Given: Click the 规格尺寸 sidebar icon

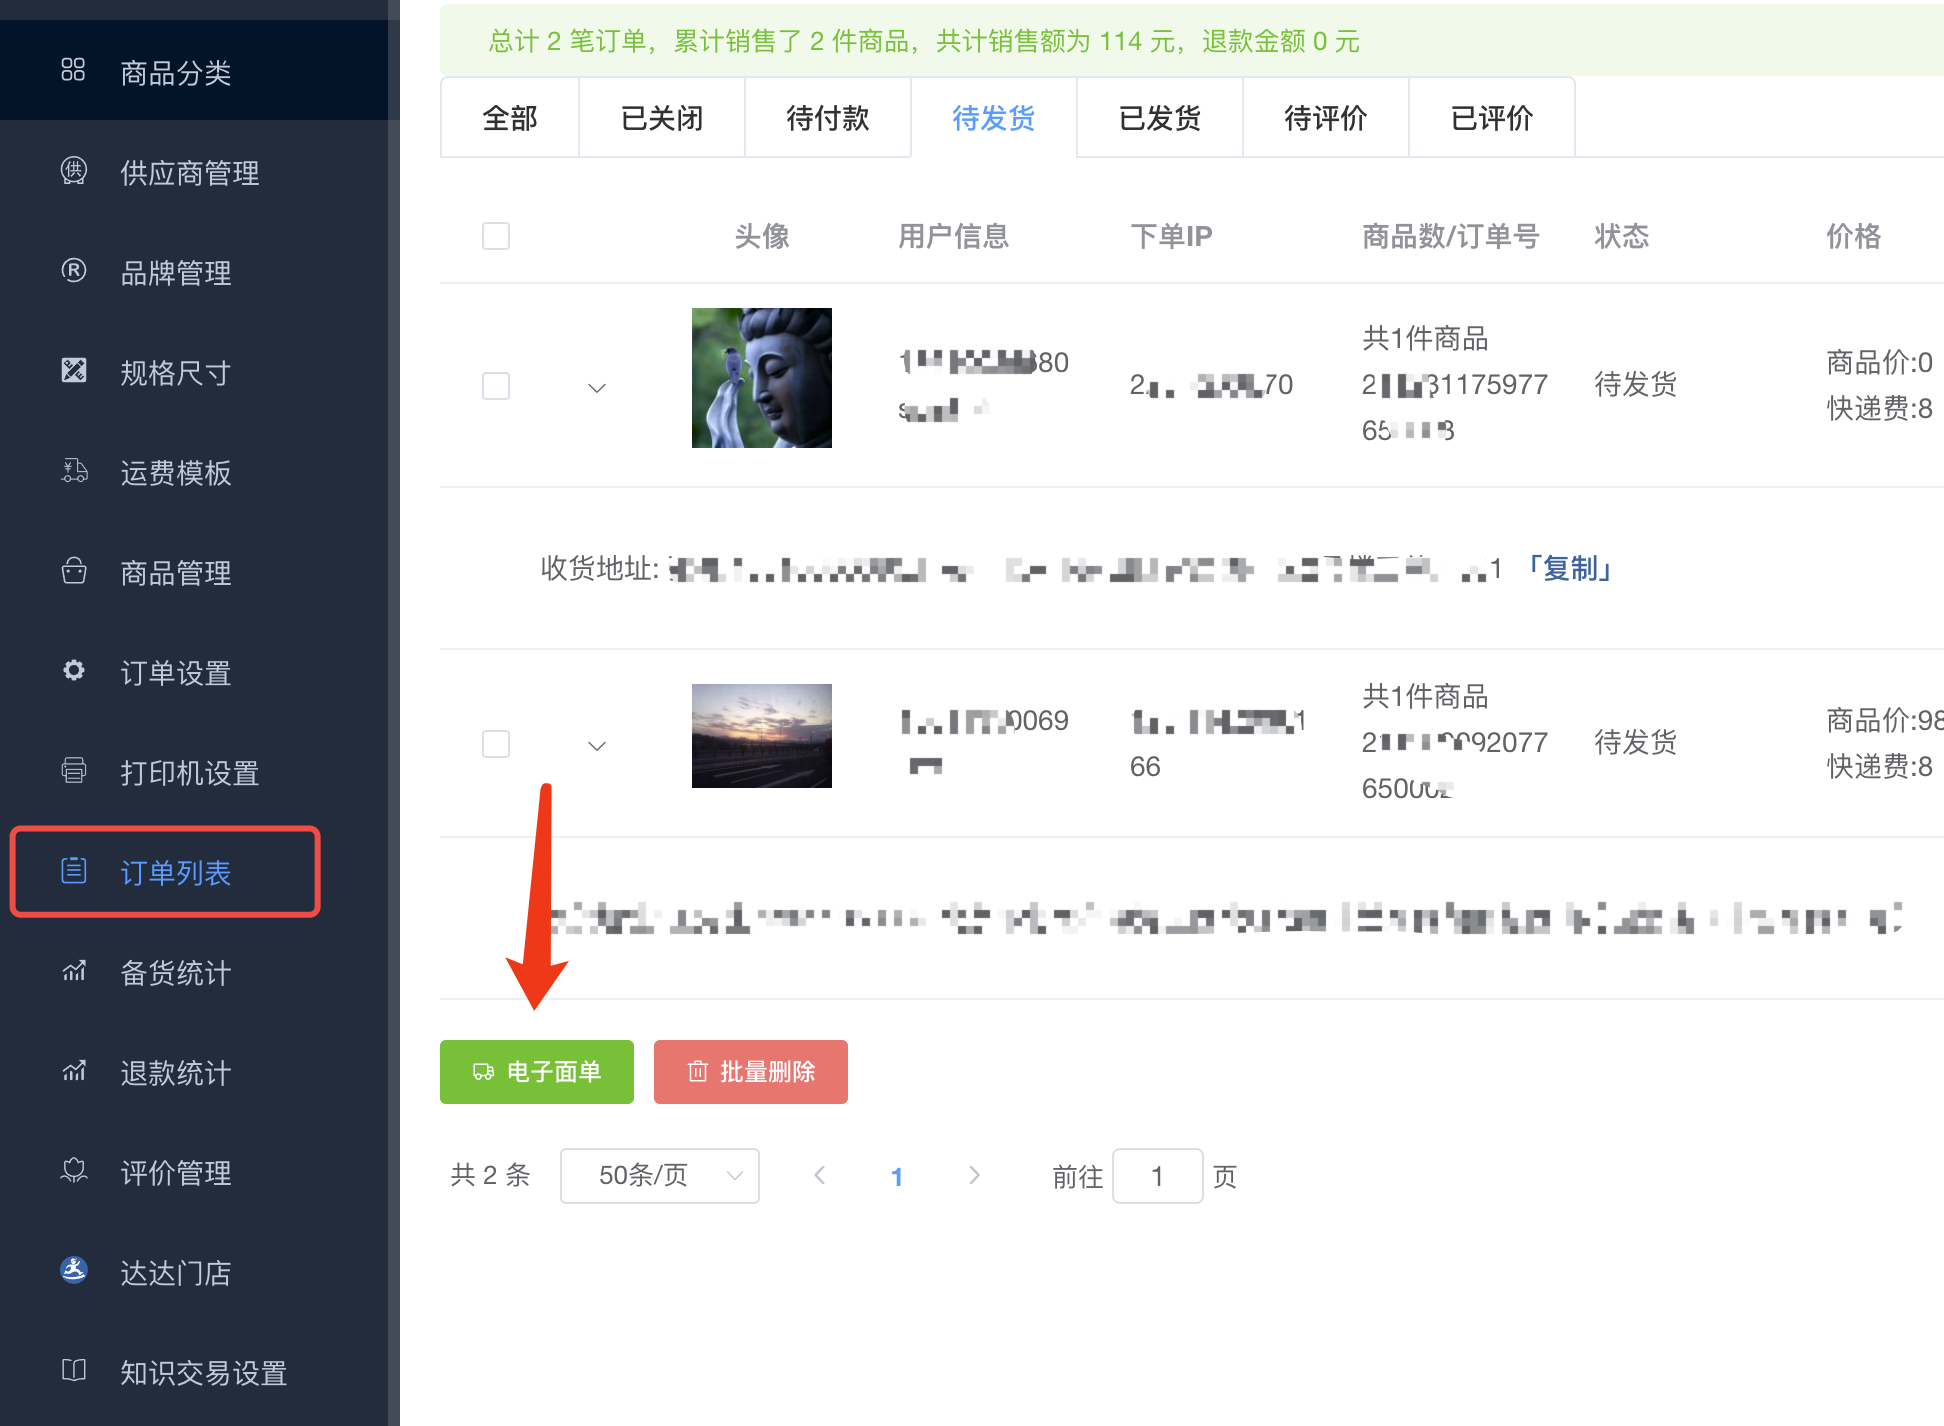Looking at the screenshot, I should [74, 371].
